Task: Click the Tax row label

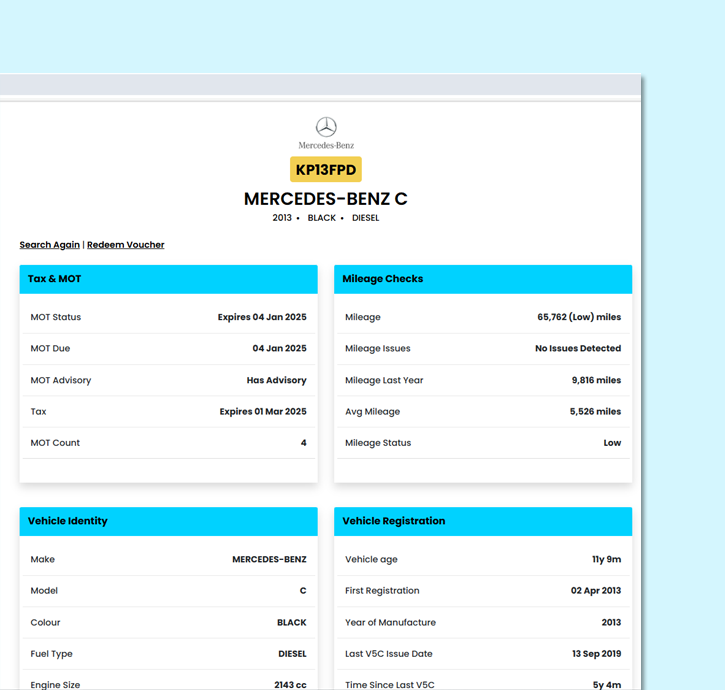Action: pos(38,412)
